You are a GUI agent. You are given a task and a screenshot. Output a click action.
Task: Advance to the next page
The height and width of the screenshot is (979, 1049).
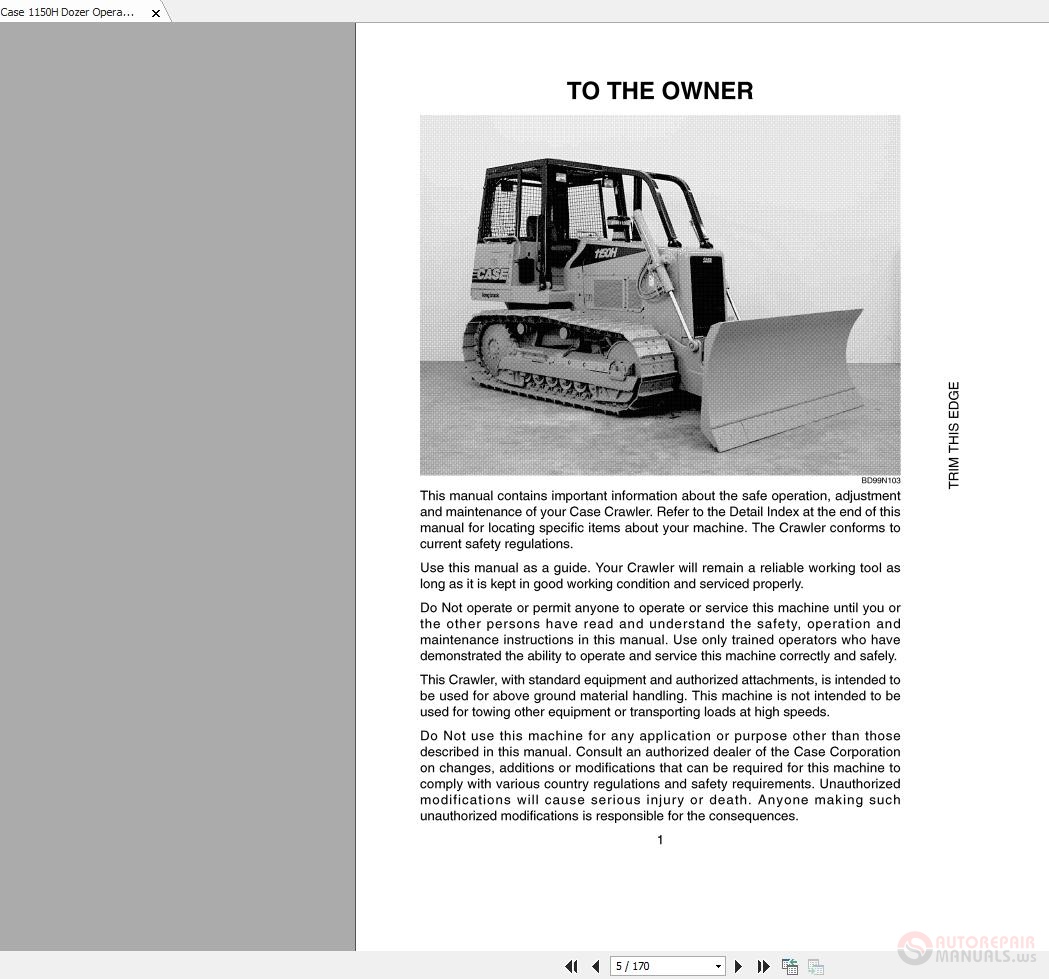(x=739, y=966)
